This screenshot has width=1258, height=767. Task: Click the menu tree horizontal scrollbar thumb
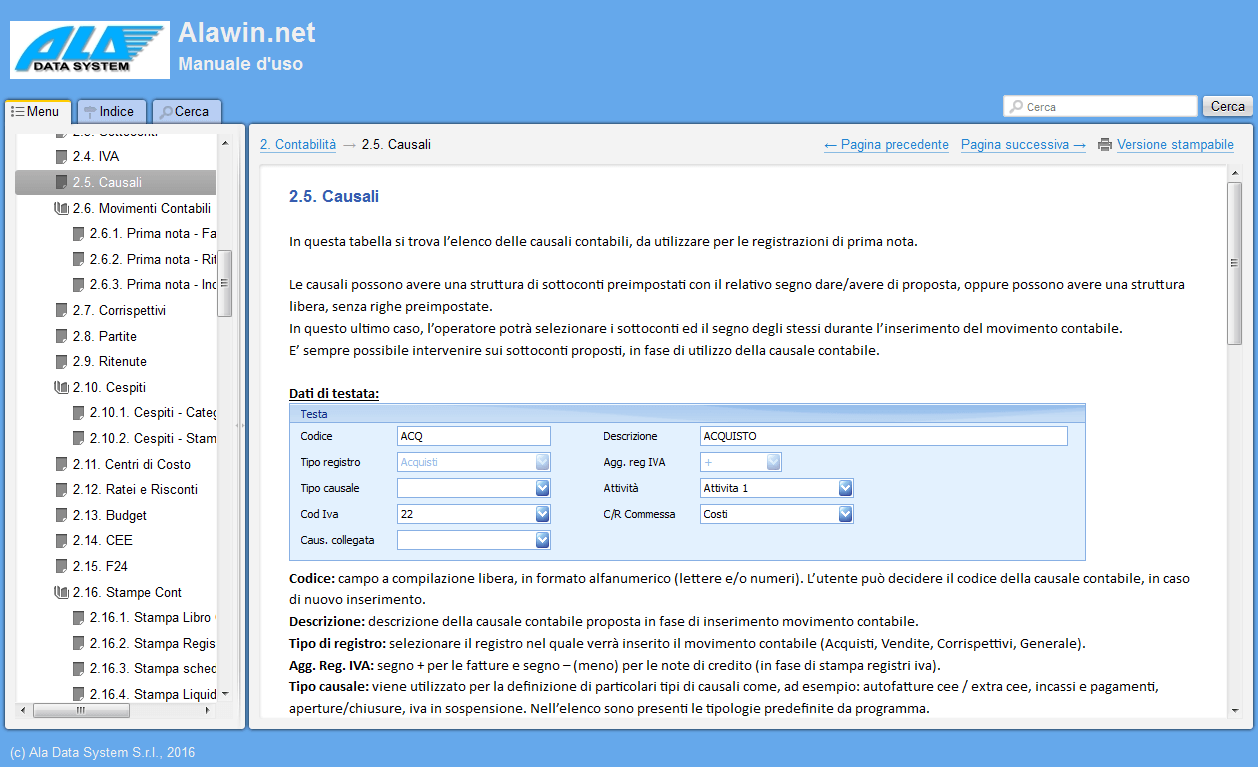point(82,710)
